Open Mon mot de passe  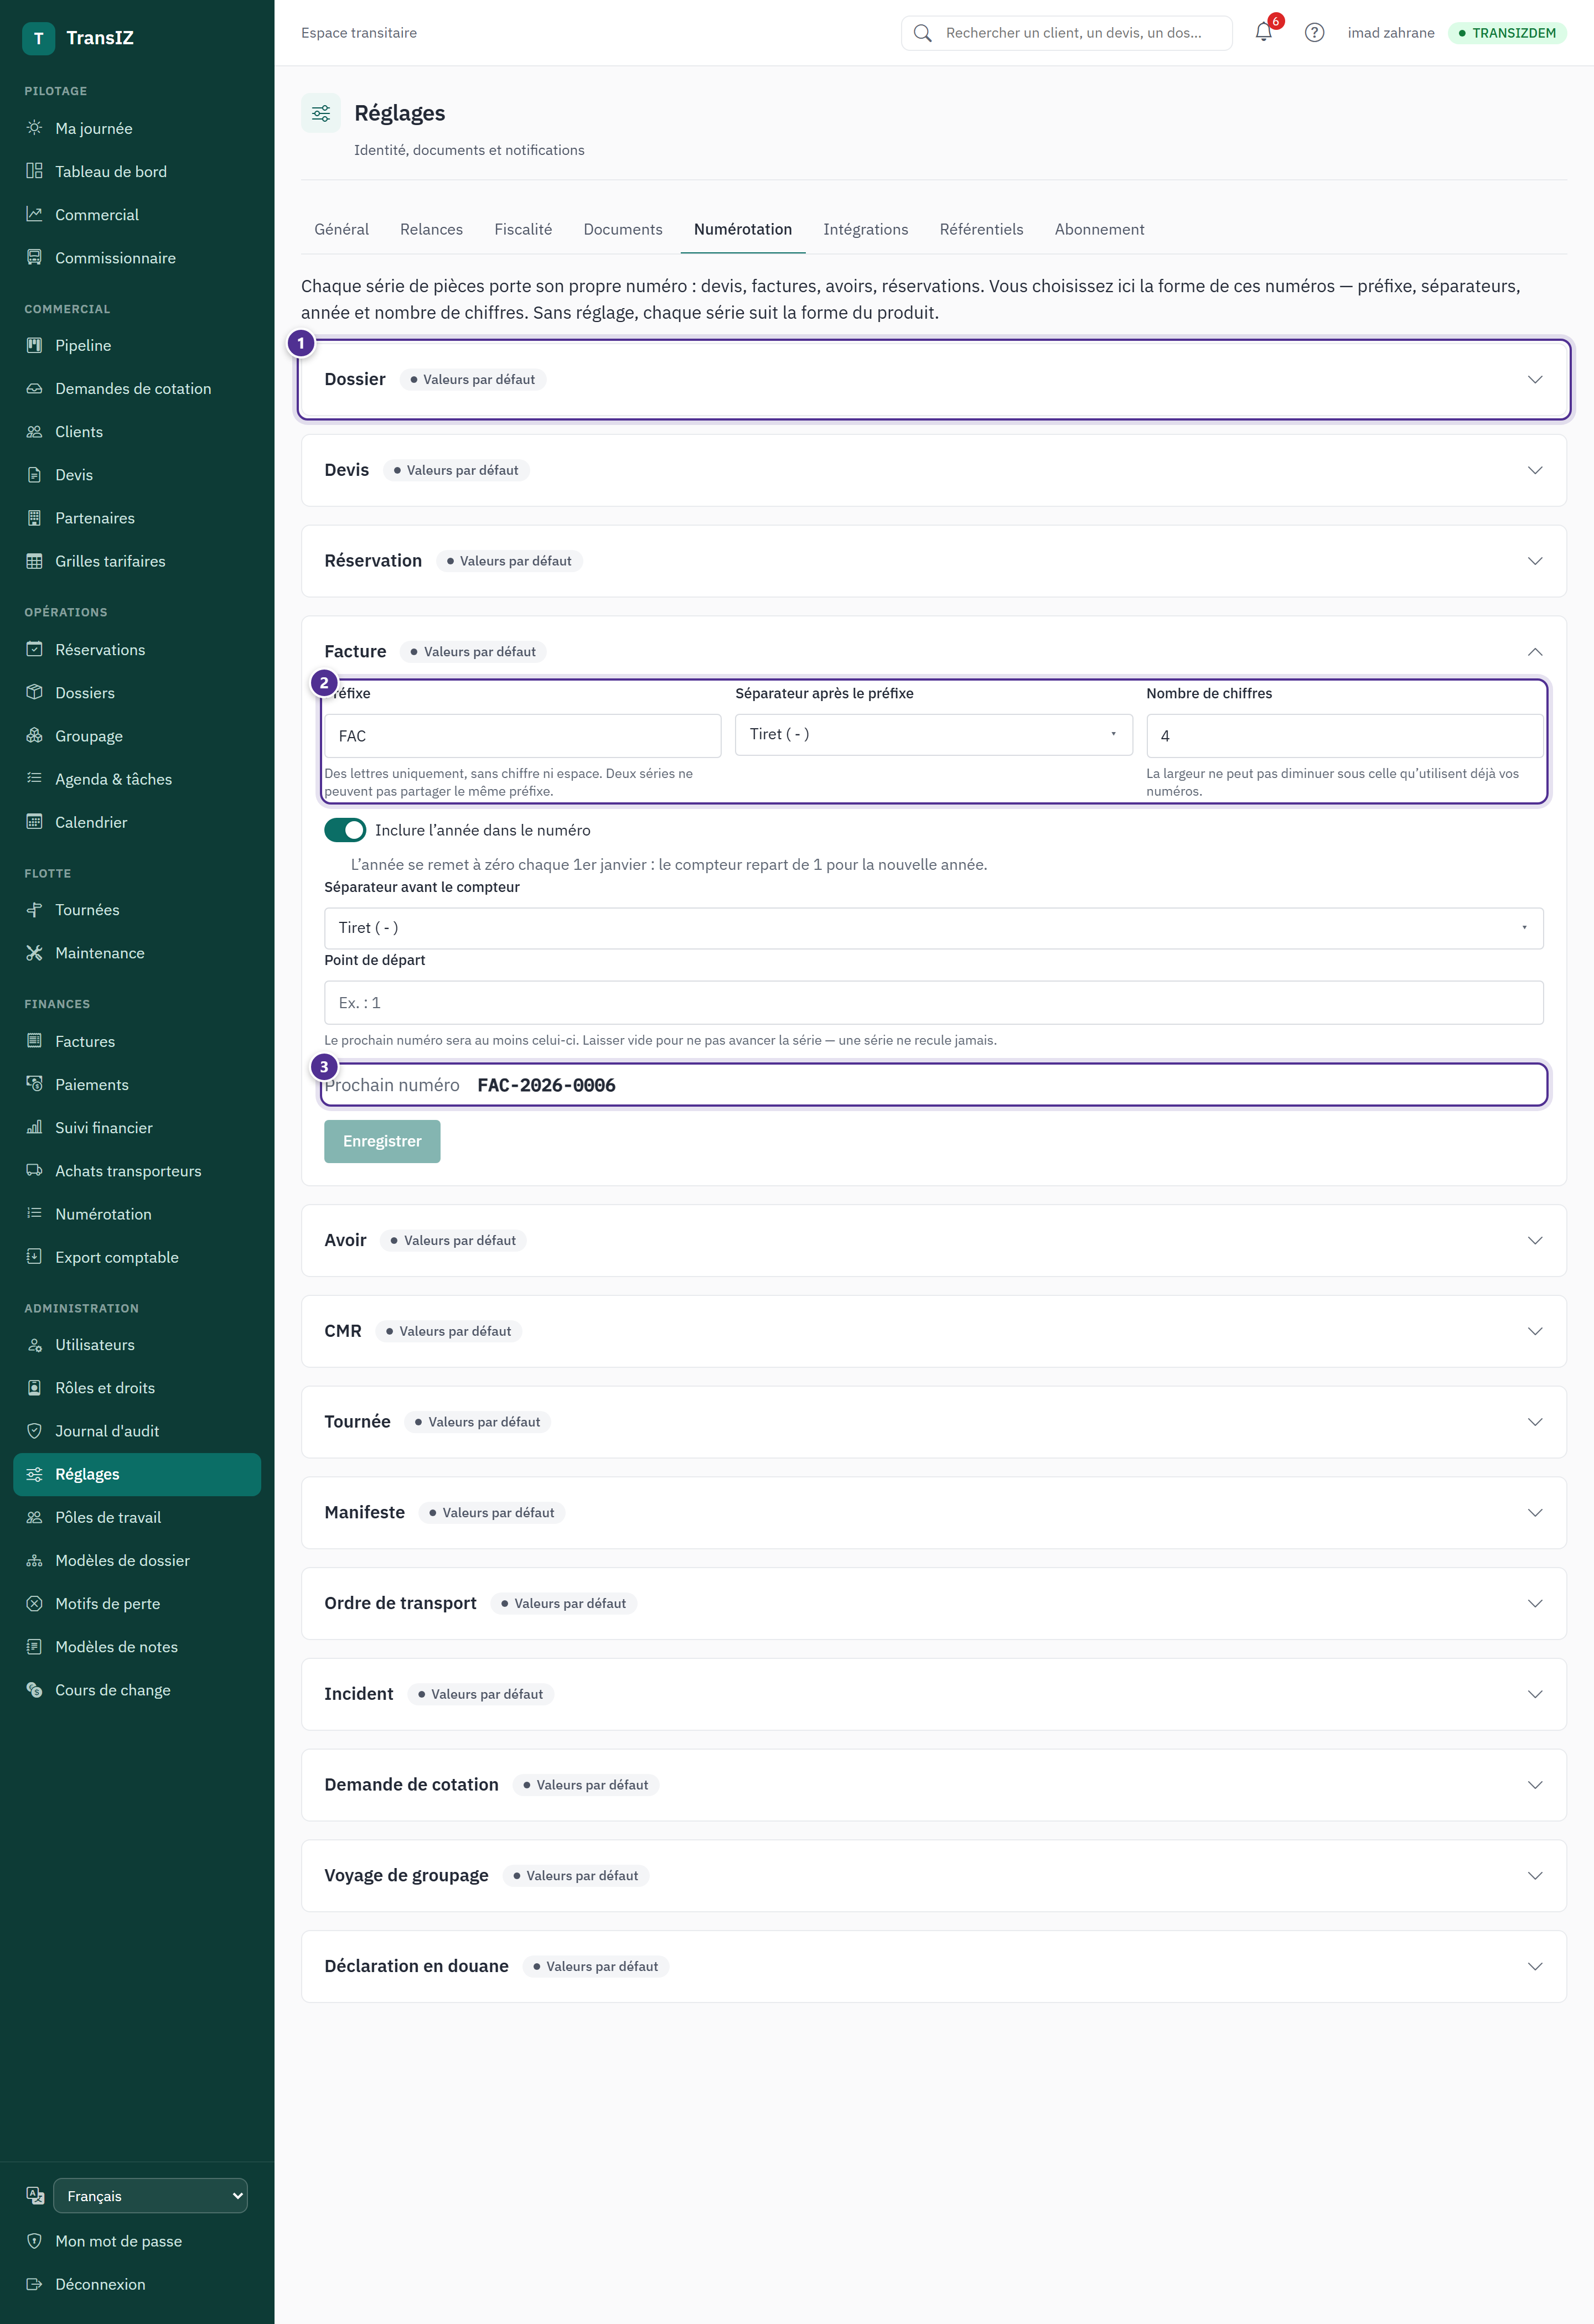coord(137,2240)
